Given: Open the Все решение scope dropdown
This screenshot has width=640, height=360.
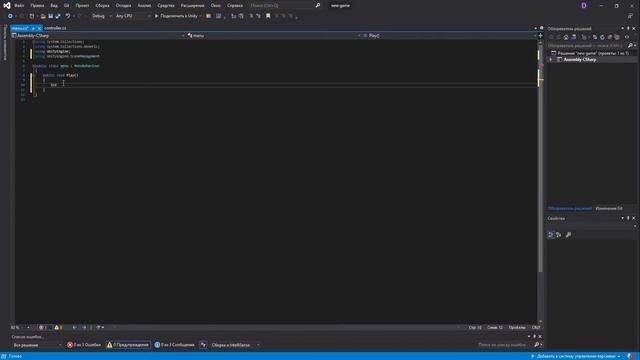Looking at the screenshot, I should [37, 345].
